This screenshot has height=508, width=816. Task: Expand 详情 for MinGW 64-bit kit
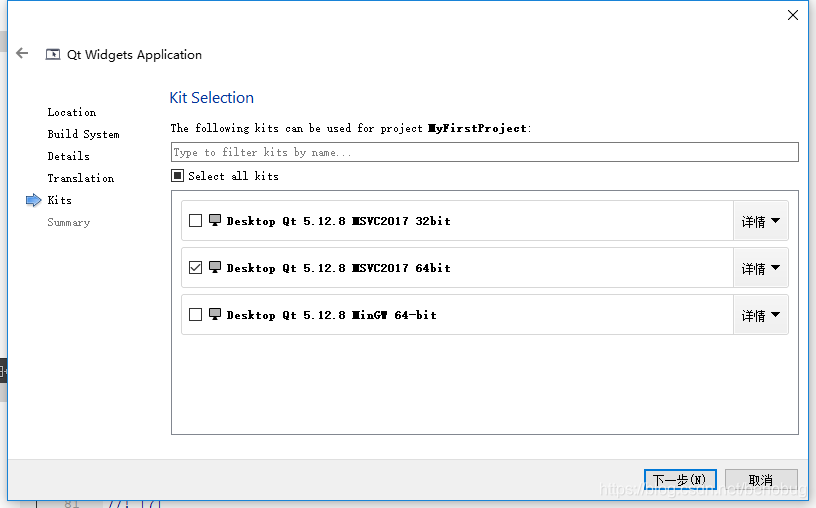tap(760, 315)
